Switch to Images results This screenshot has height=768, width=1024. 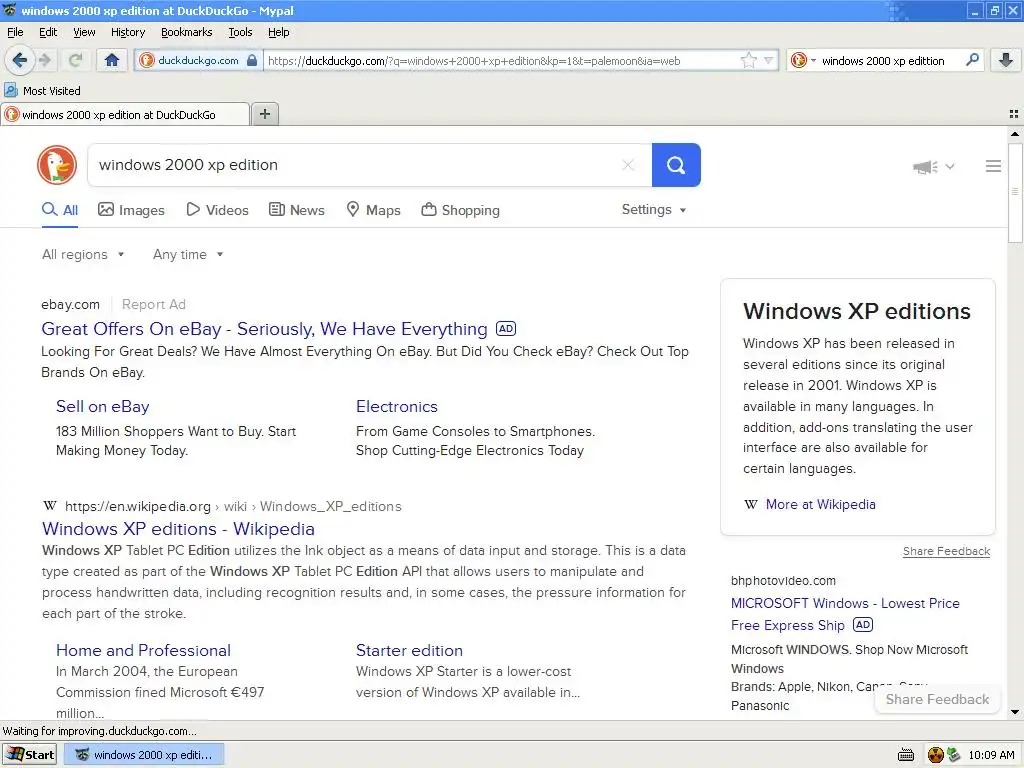[131, 210]
